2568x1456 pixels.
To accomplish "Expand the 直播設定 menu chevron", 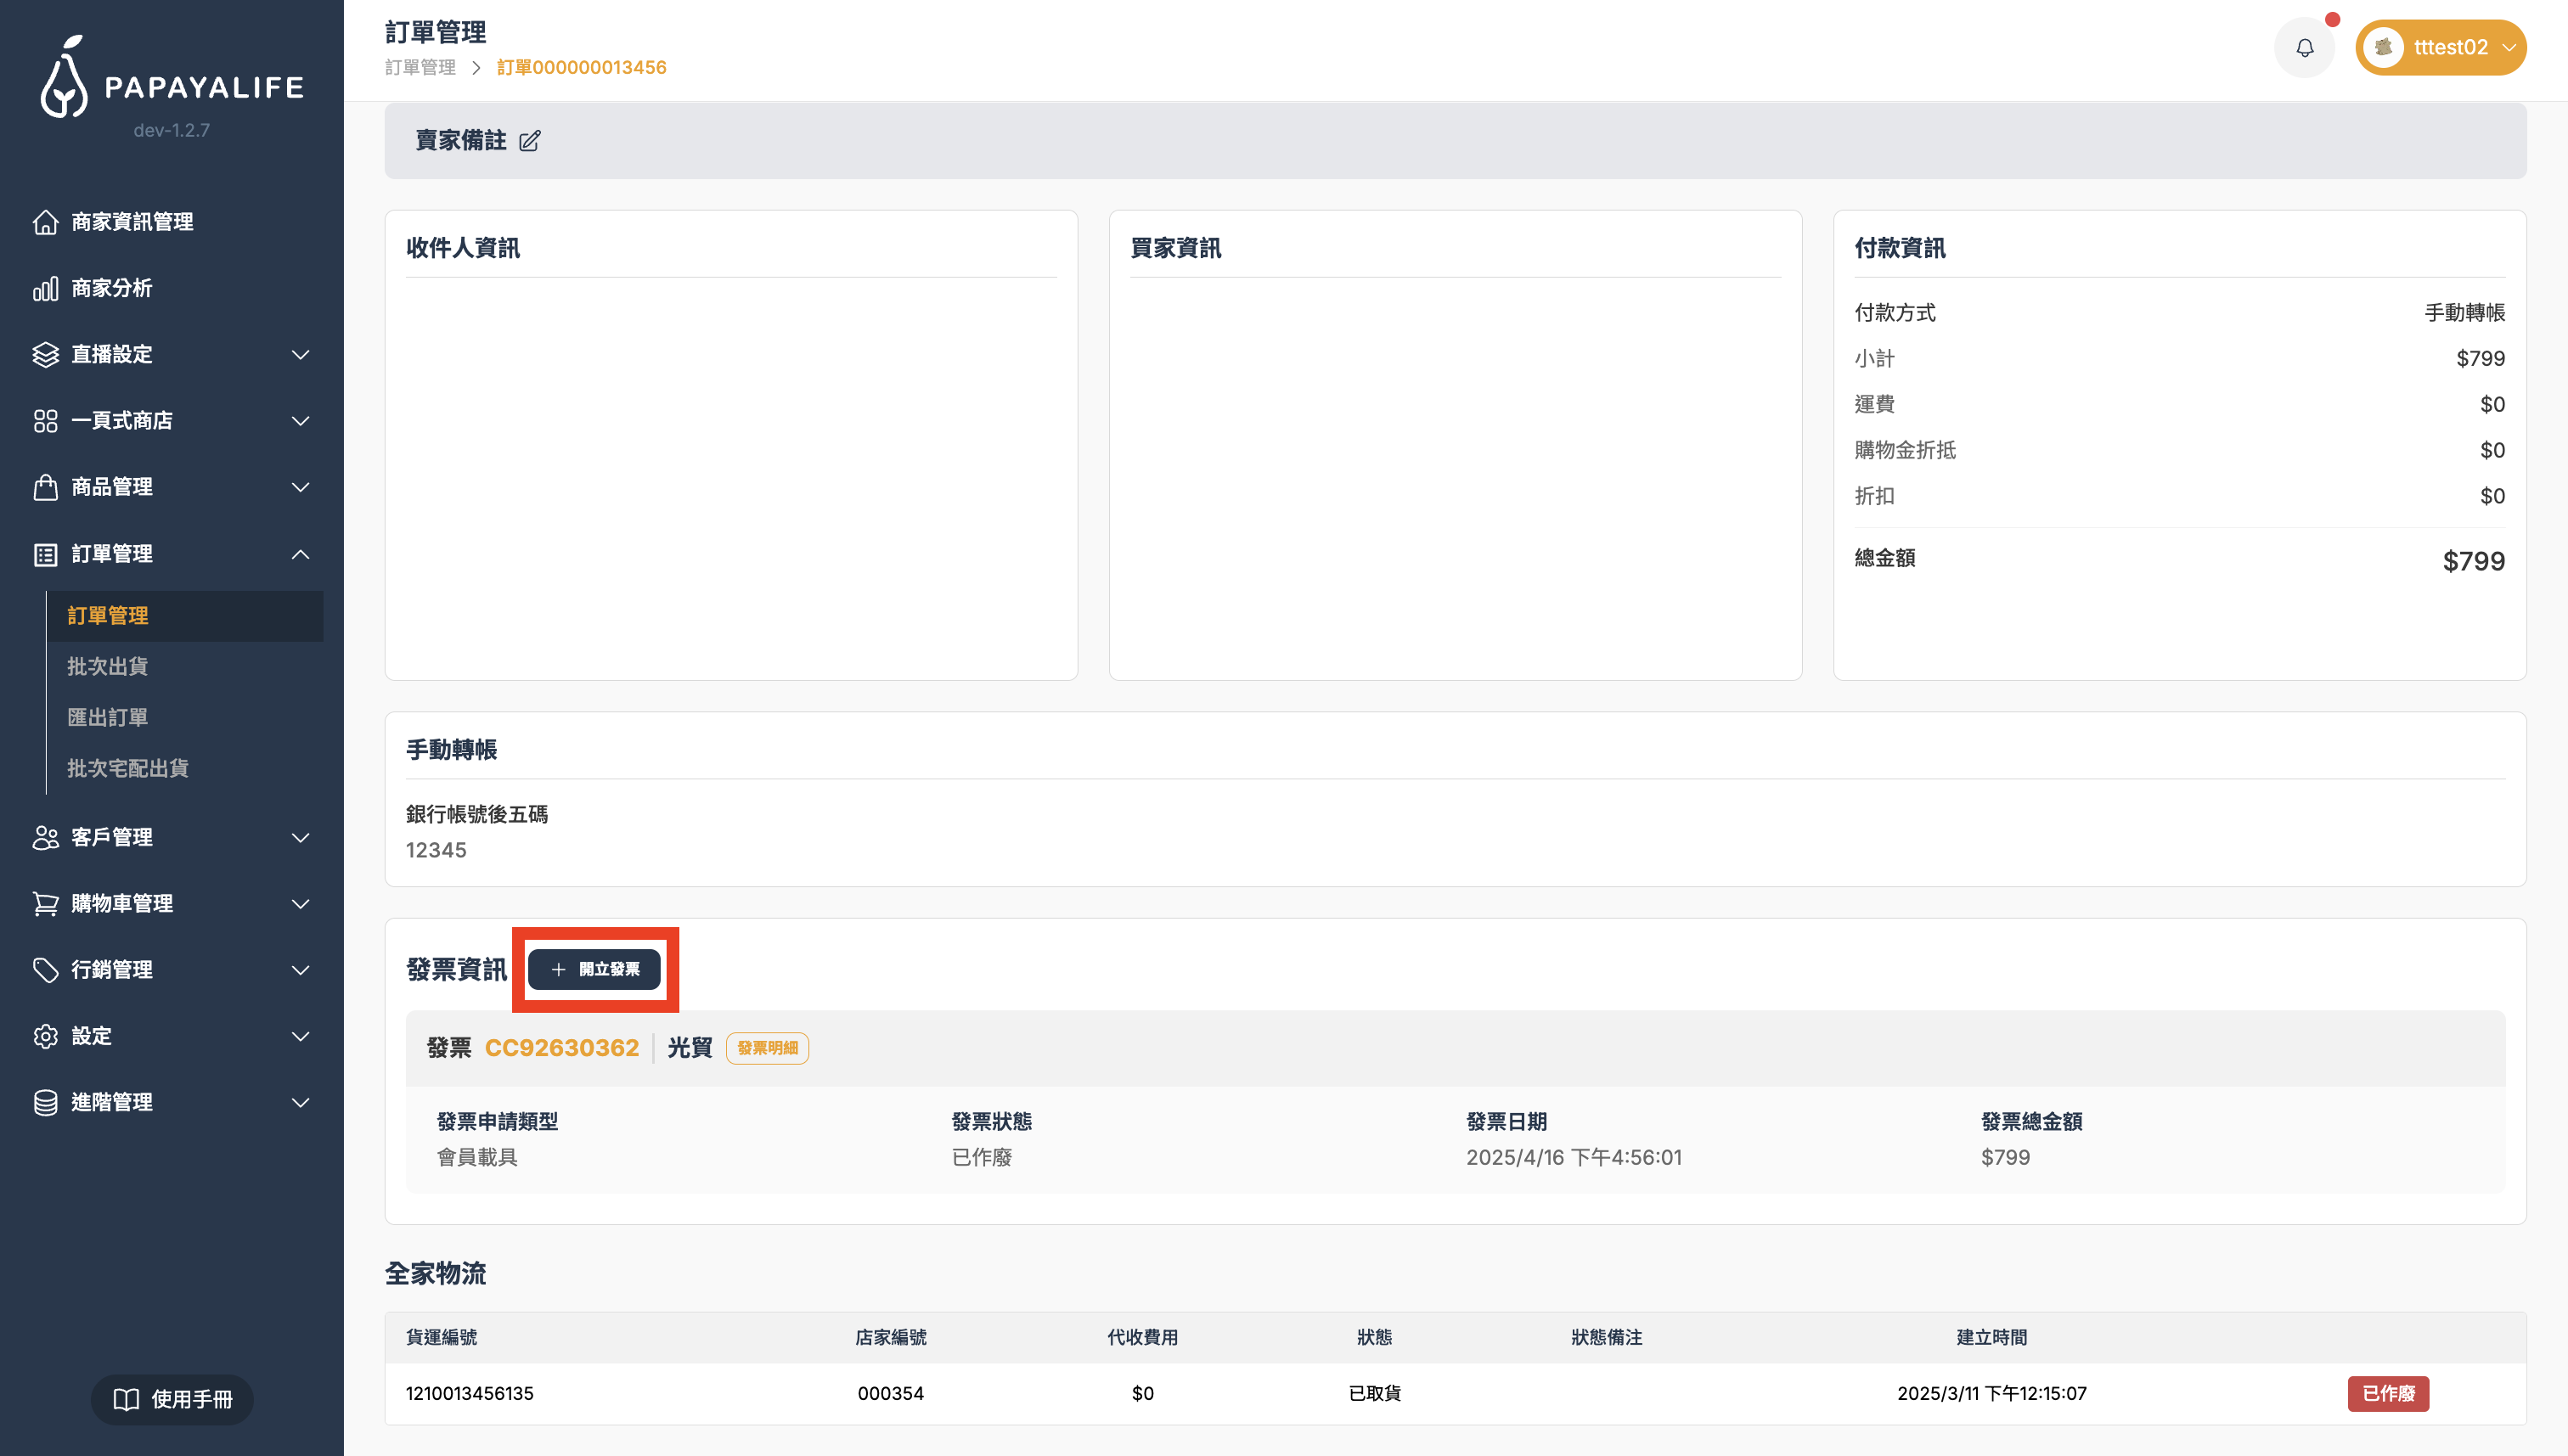I will [x=300, y=355].
